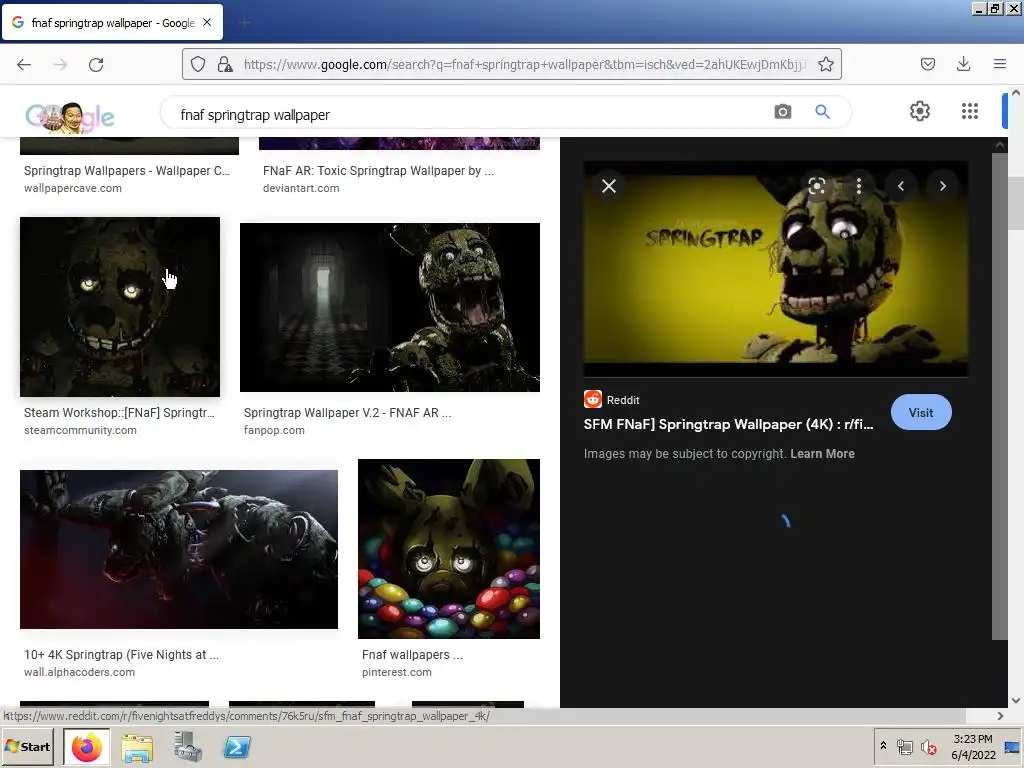Click the preview panel vertical scrollbar
The image size is (1024, 768).
pos(999,396)
